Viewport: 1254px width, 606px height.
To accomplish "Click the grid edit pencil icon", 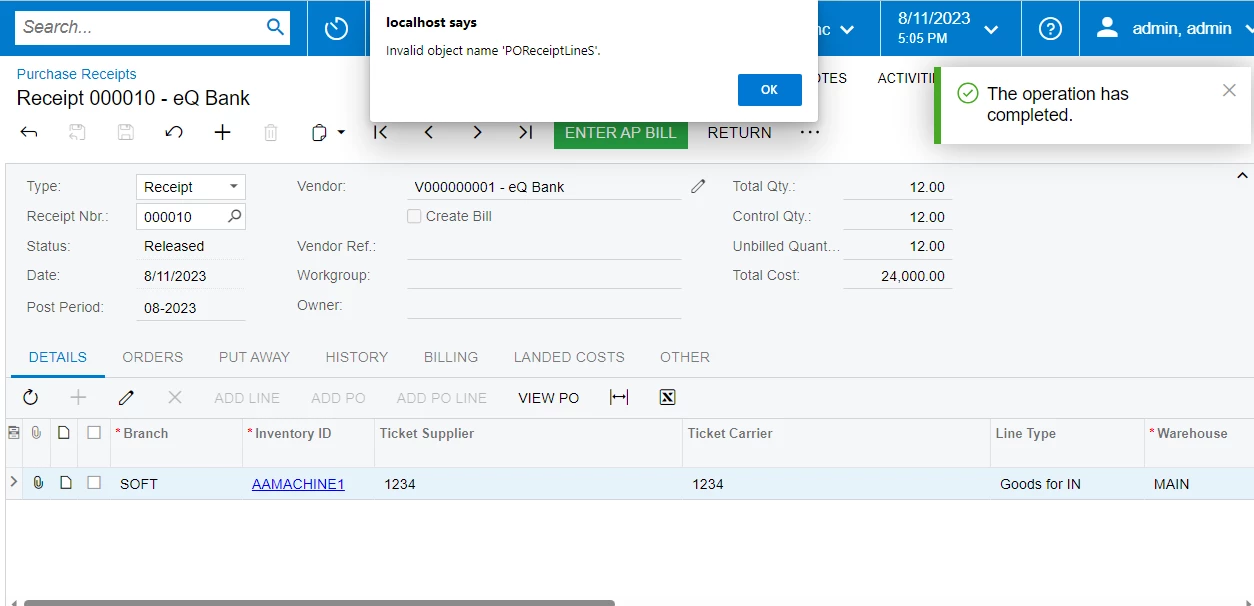I will pyautogui.click(x=126, y=397).
